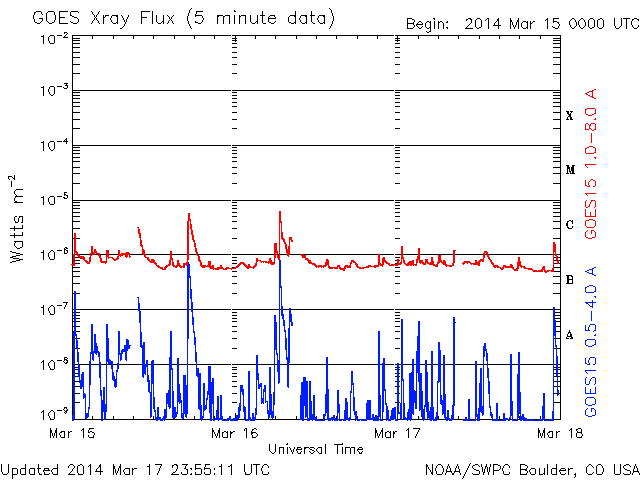Screen dimensions: 640x480
Task: Click the Begin 2014 Mar 15 timestamp
Action: tap(520, 24)
